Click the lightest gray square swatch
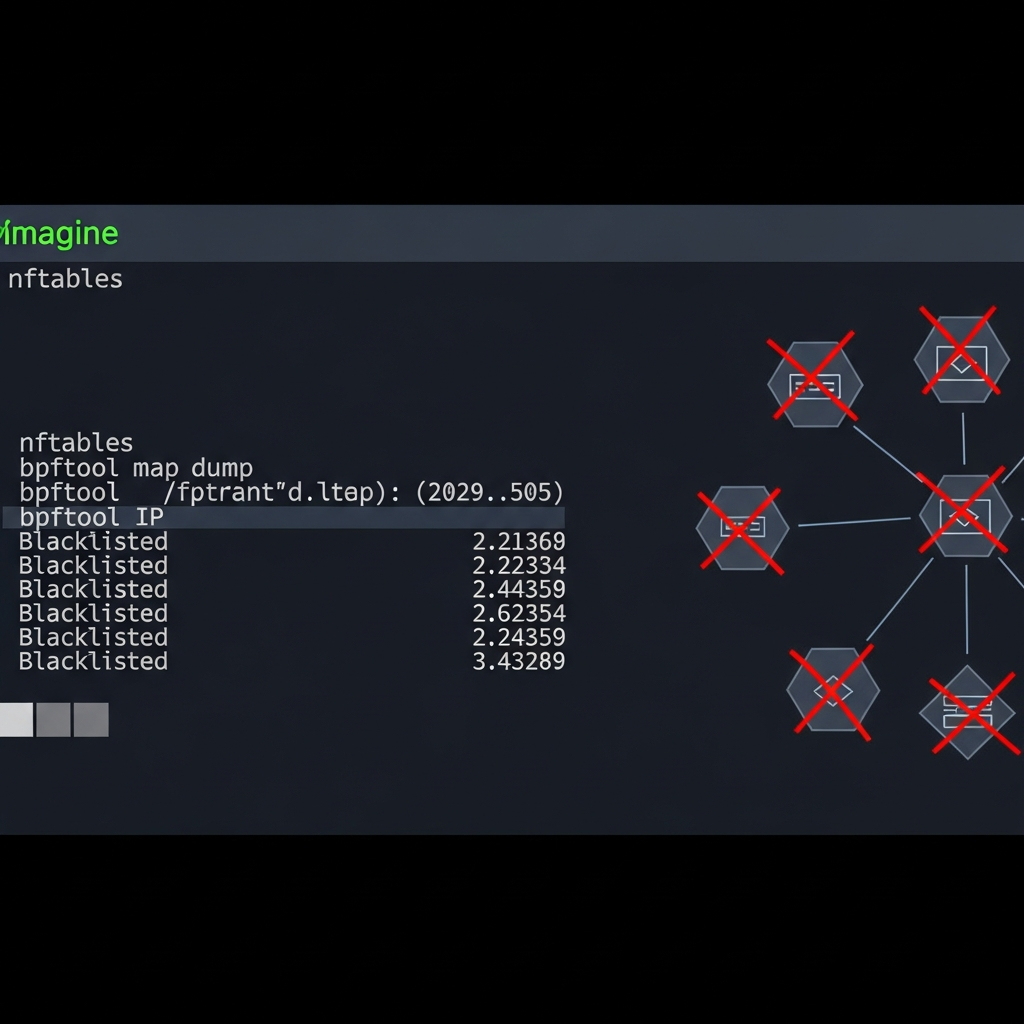 pyautogui.click(x=16, y=720)
